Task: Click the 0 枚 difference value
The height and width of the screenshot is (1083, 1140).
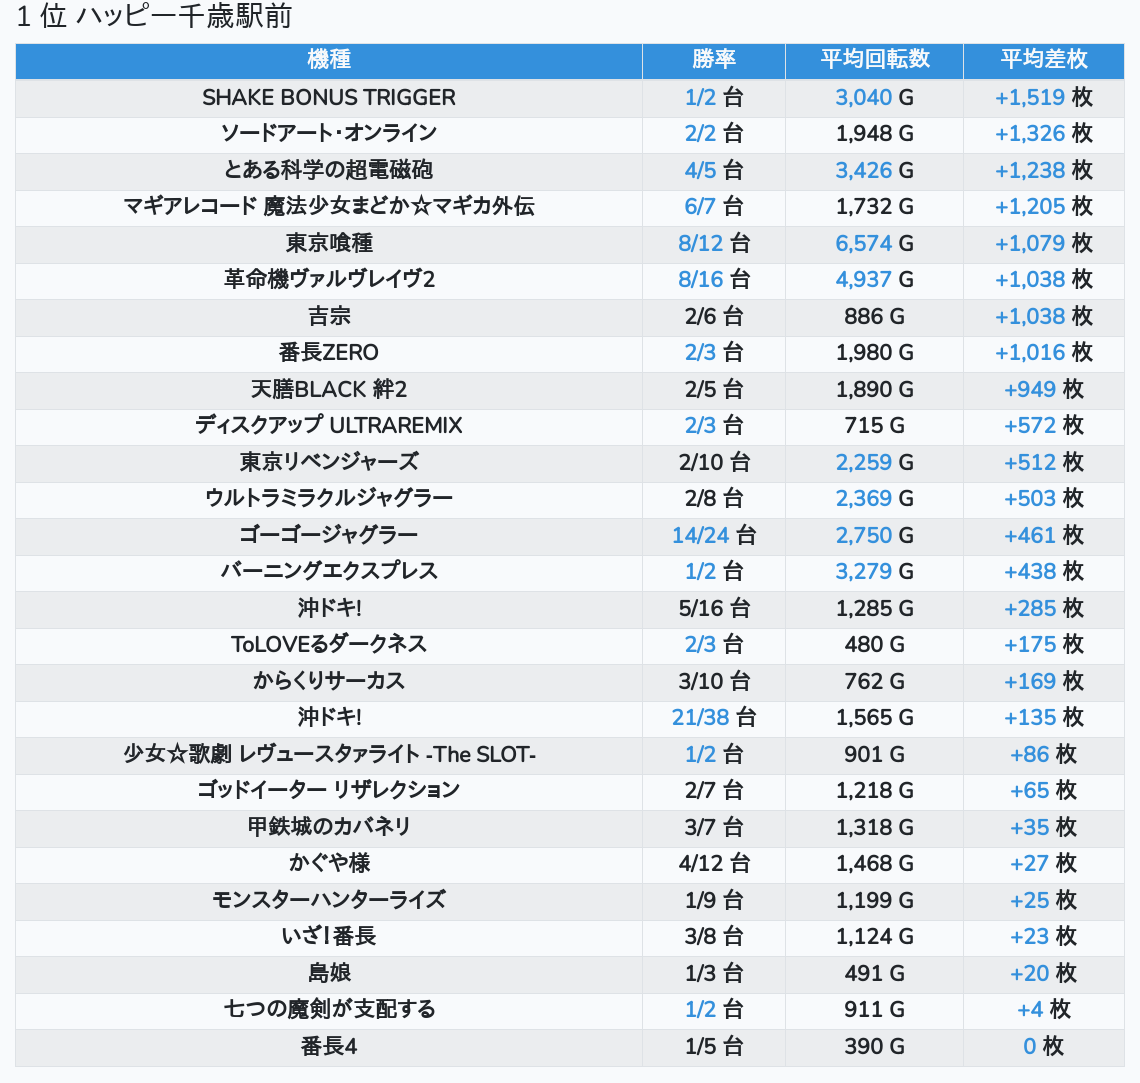Action: coord(1030,1046)
